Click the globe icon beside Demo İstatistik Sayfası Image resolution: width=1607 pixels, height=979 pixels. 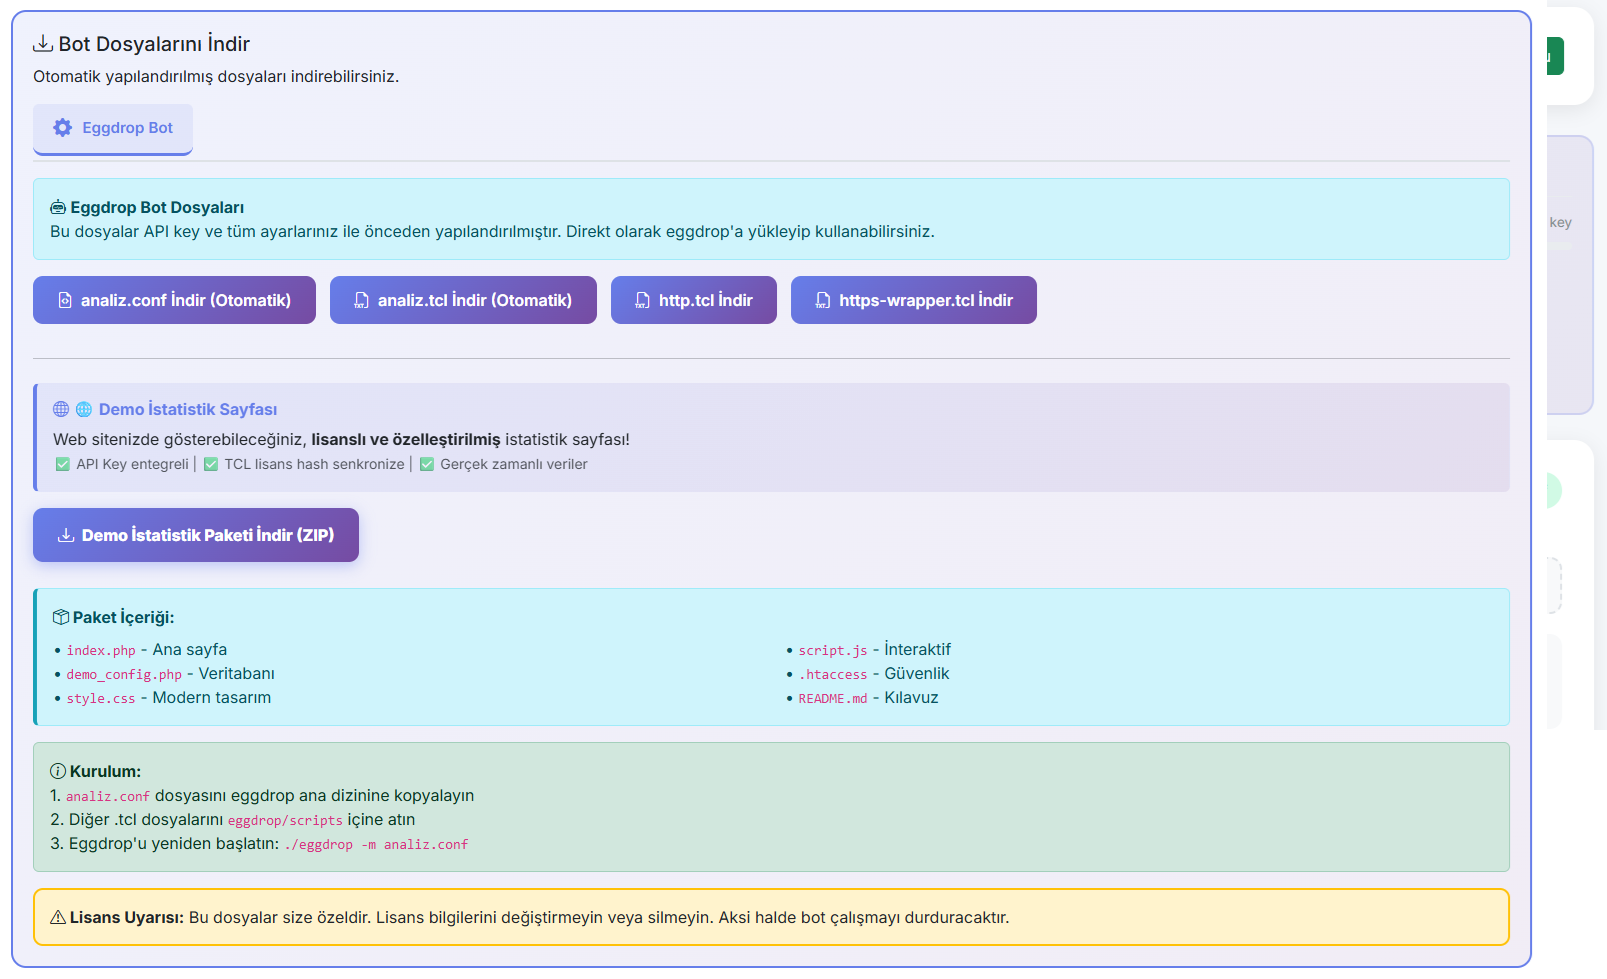(61, 409)
